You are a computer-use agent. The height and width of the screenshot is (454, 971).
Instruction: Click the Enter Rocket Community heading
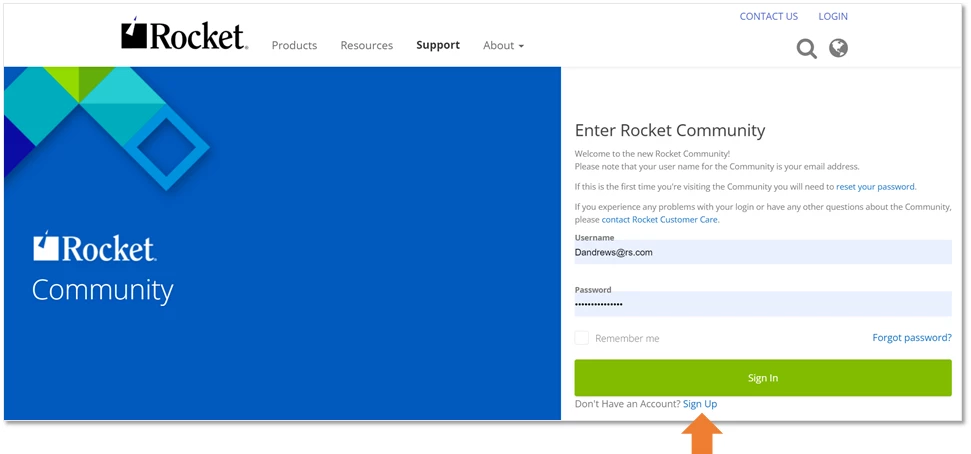pos(670,131)
